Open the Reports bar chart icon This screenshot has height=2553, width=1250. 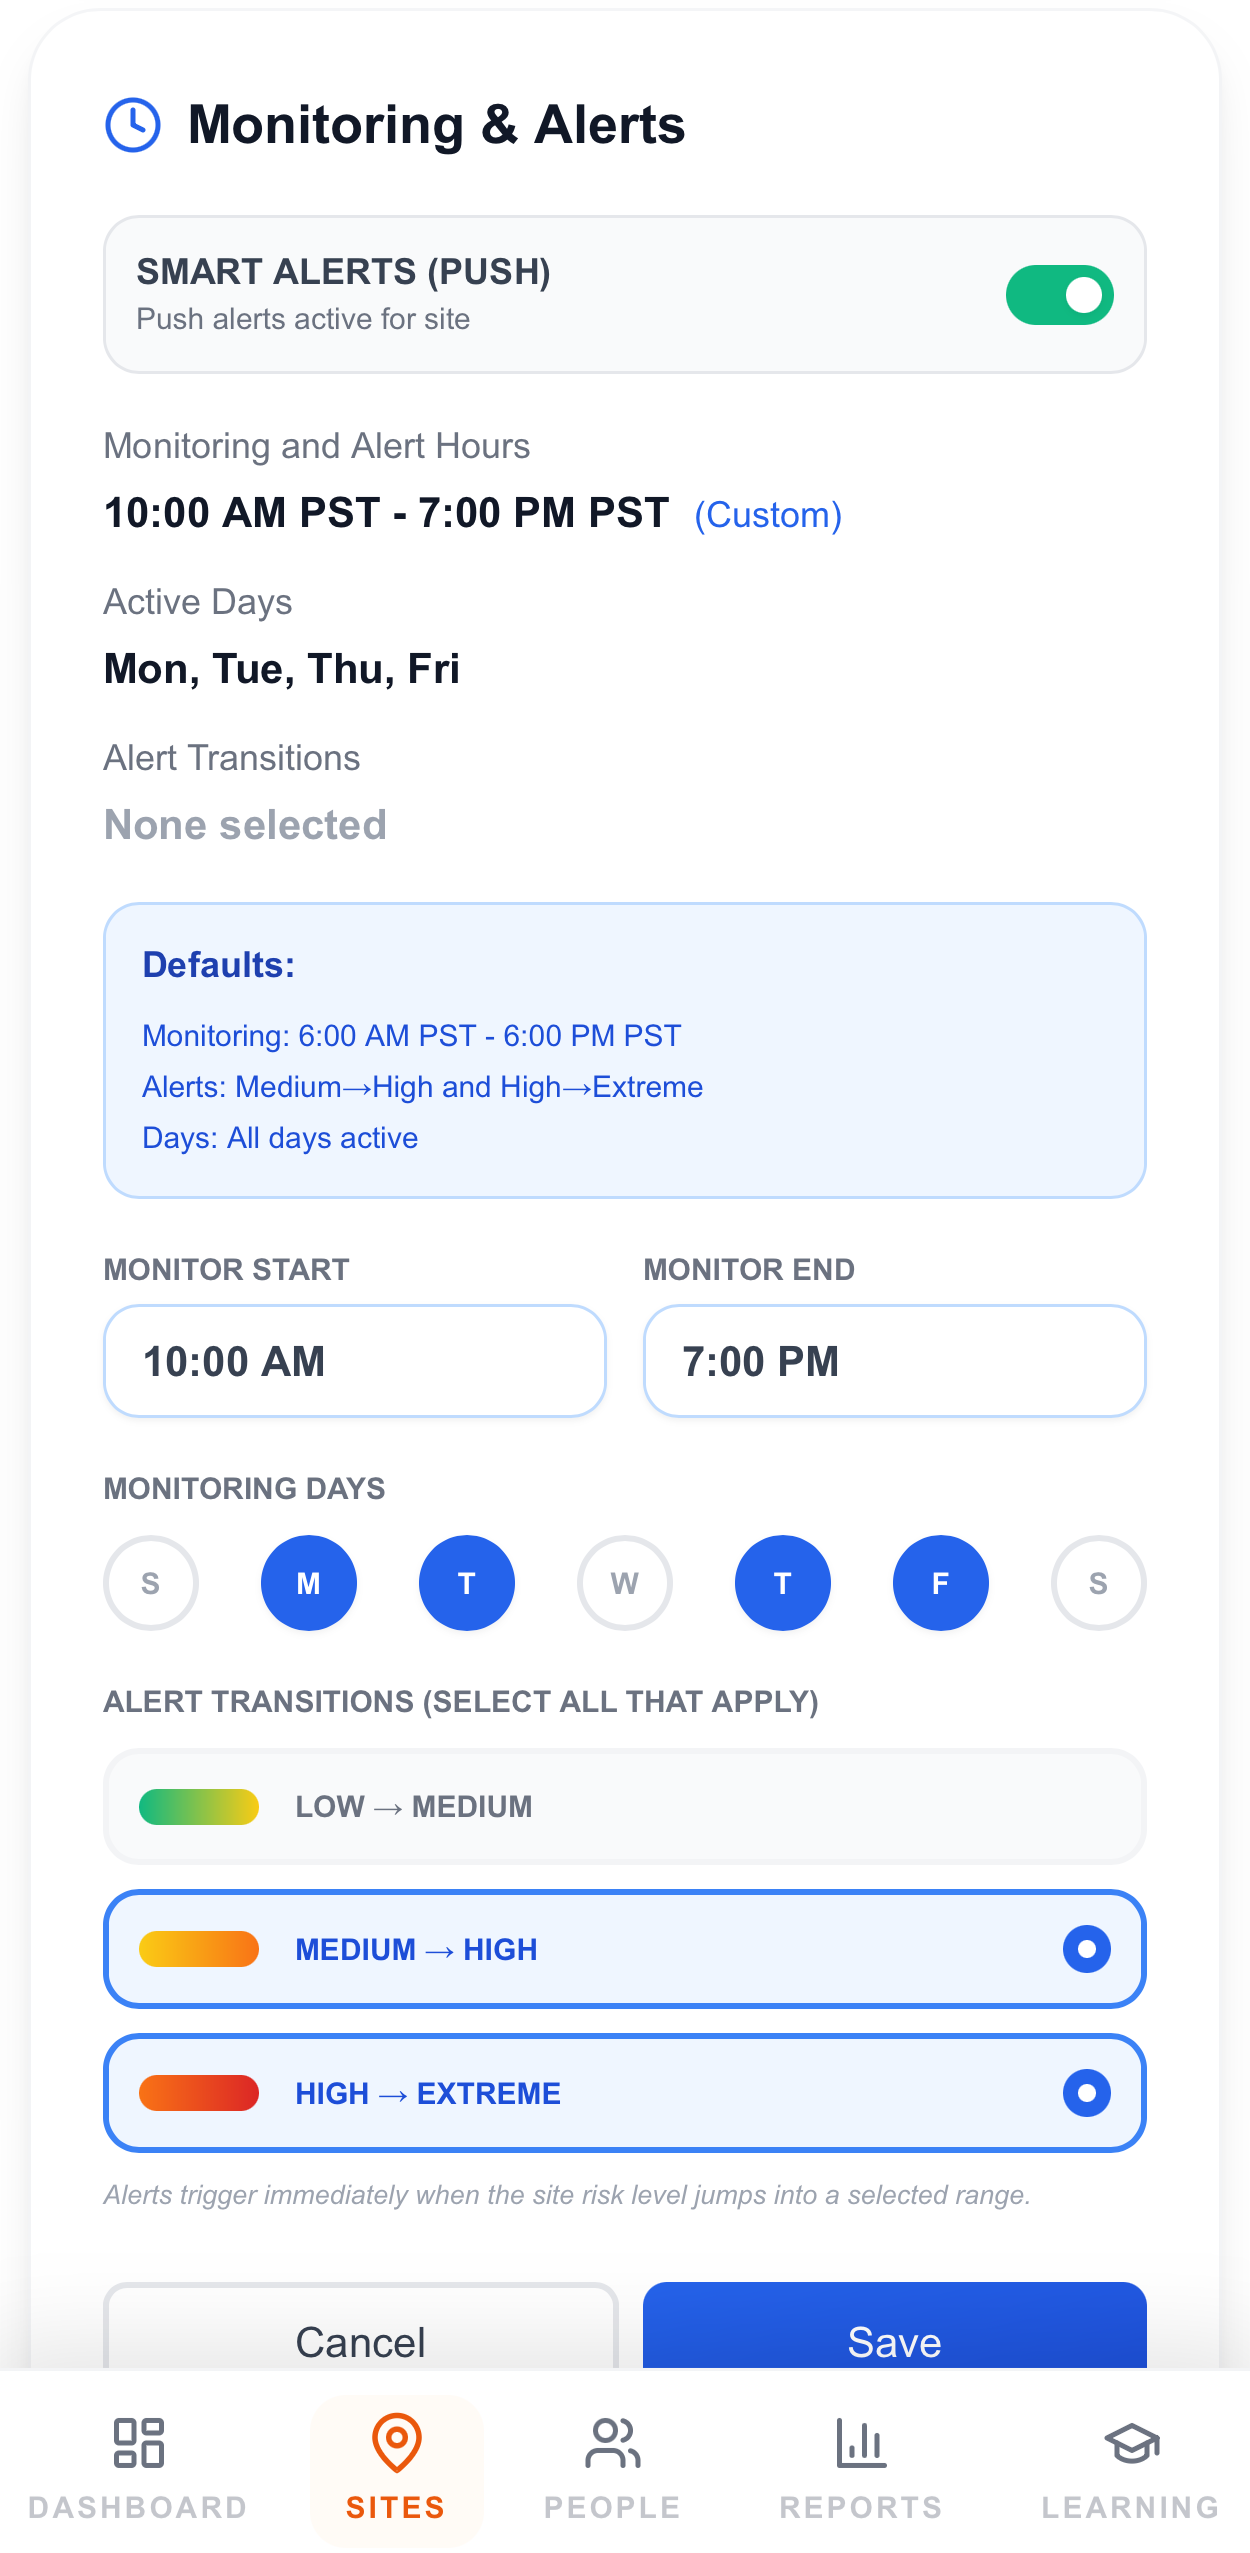[861, 2443]
